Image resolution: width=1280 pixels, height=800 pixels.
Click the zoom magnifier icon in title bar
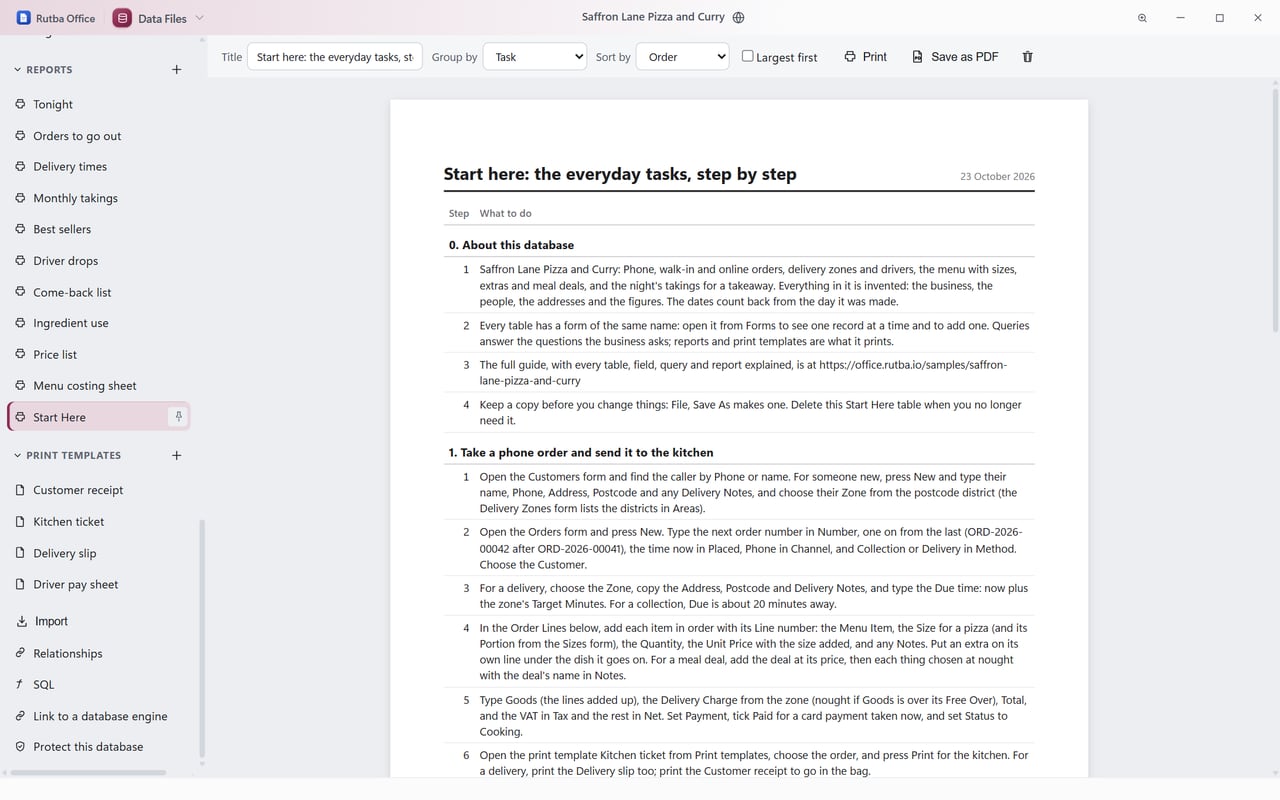coord(1142,18)
